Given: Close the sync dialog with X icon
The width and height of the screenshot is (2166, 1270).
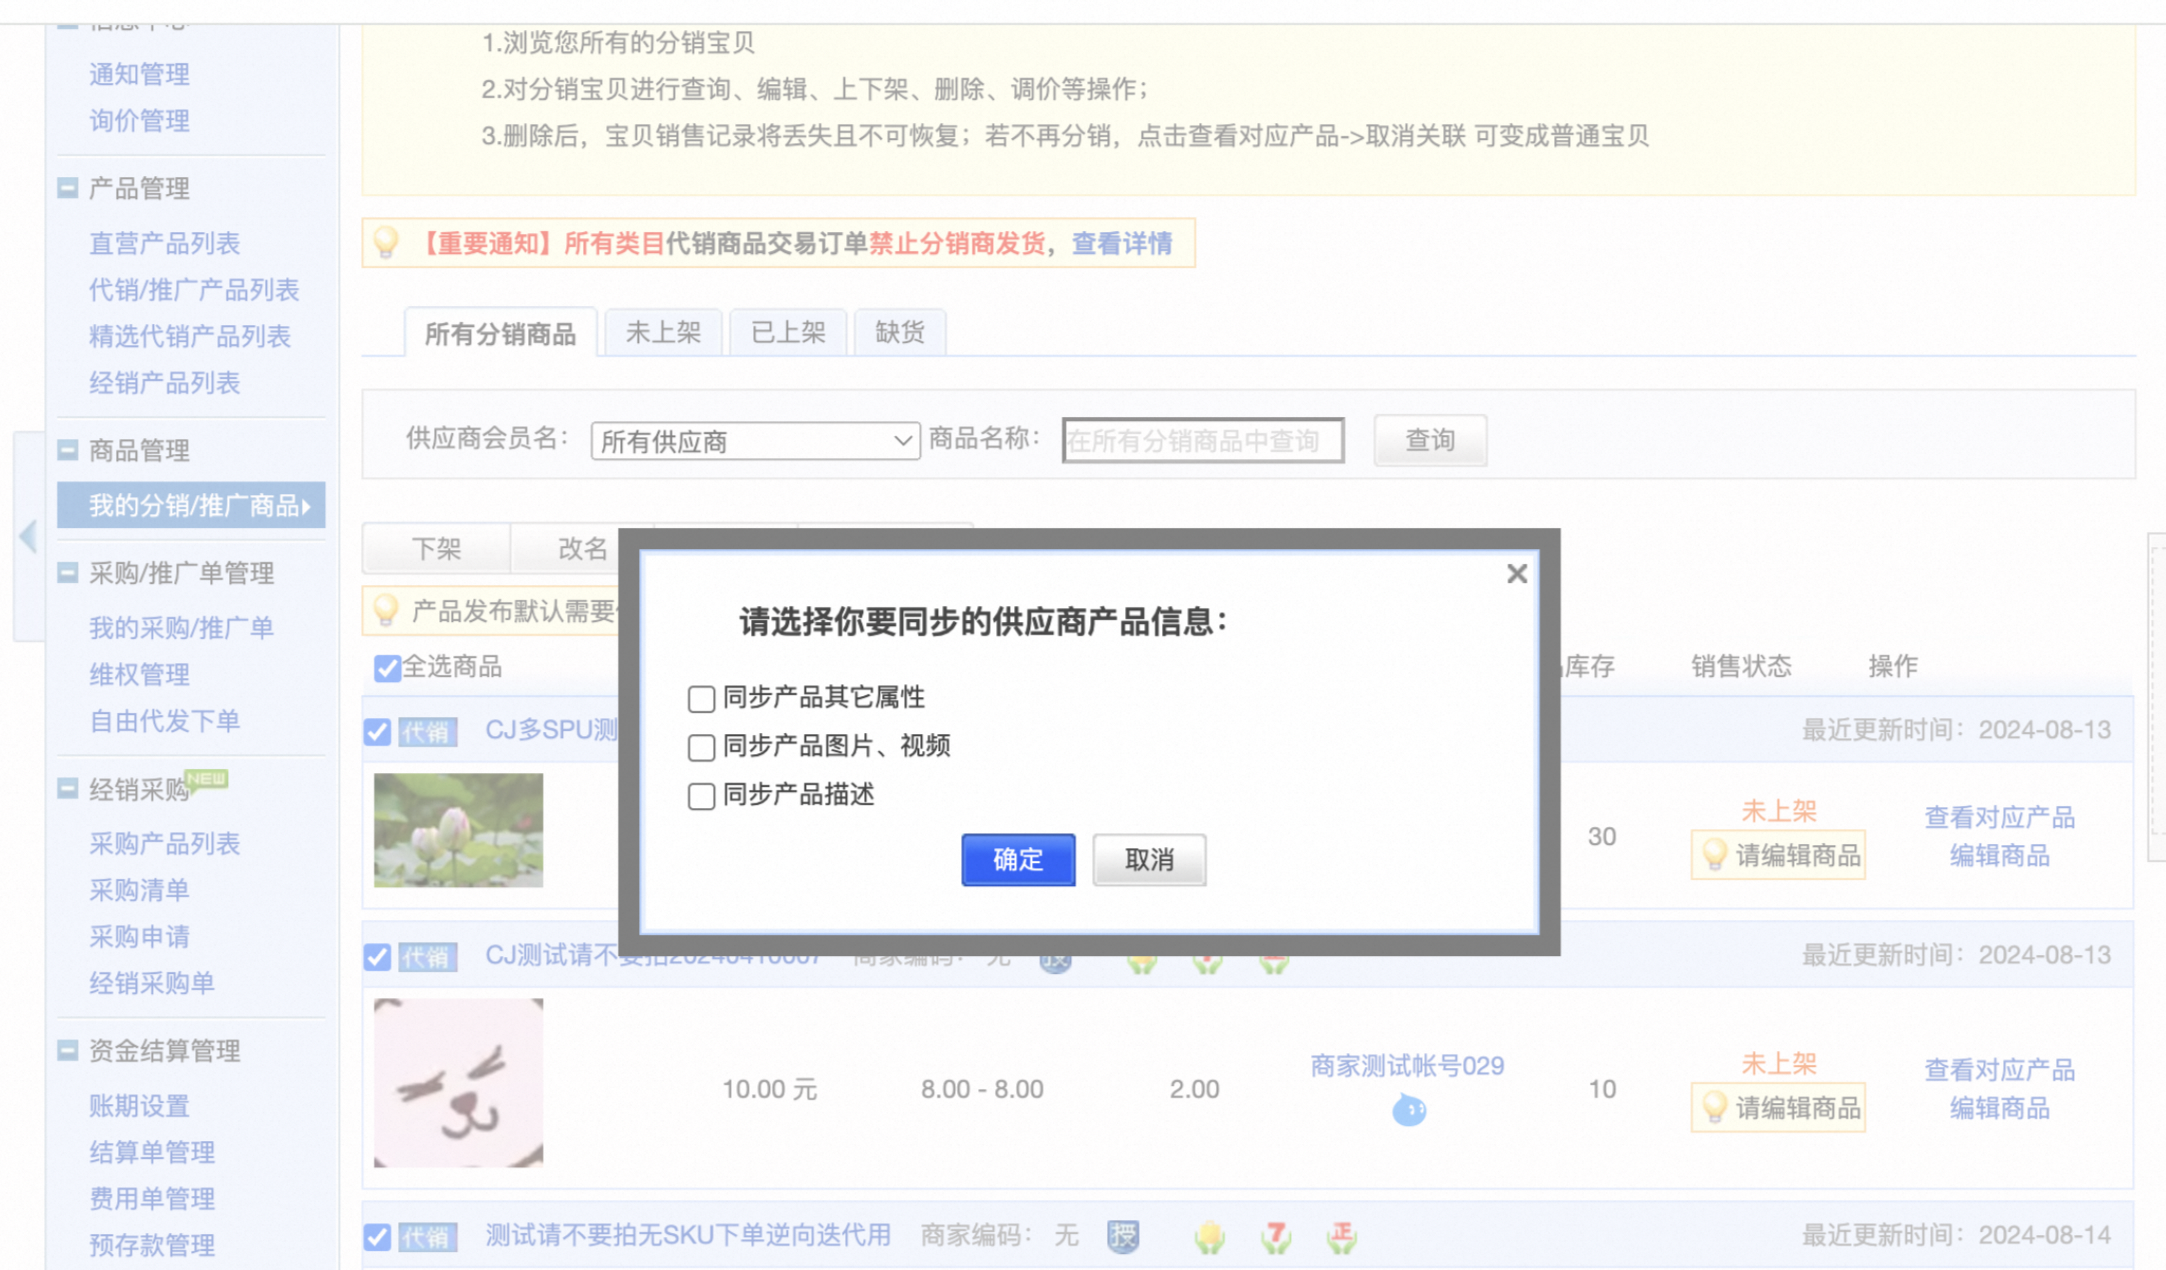Looking at the screenshot, I should pyautogui.click(x=1516, y=574).
